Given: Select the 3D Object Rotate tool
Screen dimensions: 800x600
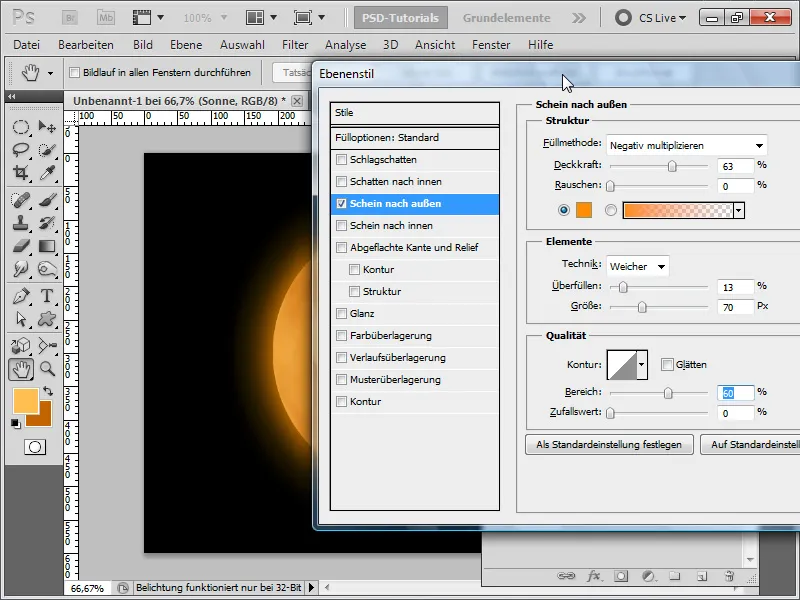Looking at the screenshot, I should click(x=20, y=346).
